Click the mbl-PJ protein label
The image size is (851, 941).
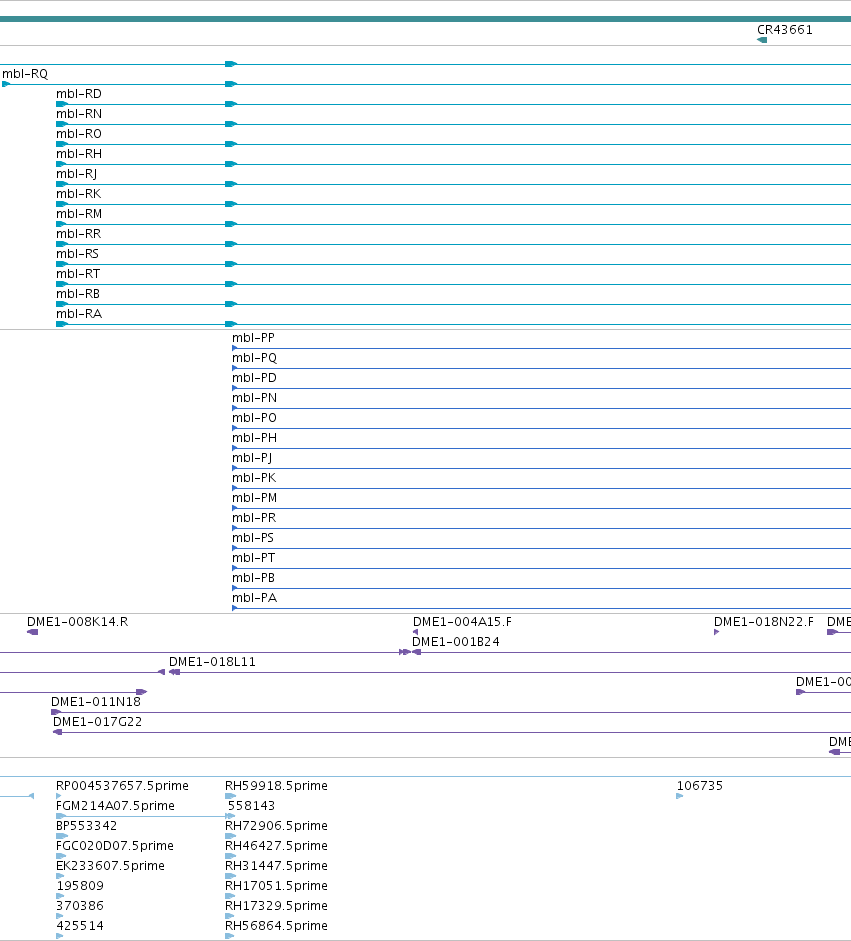(252, 458)
